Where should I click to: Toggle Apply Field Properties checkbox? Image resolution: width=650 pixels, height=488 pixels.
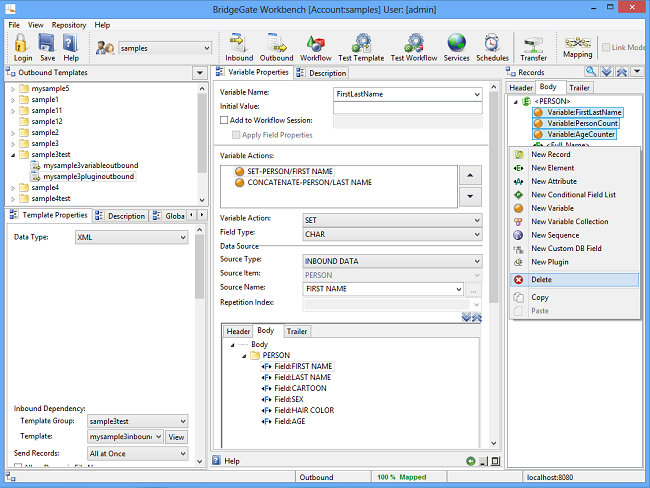pos(236,135)
